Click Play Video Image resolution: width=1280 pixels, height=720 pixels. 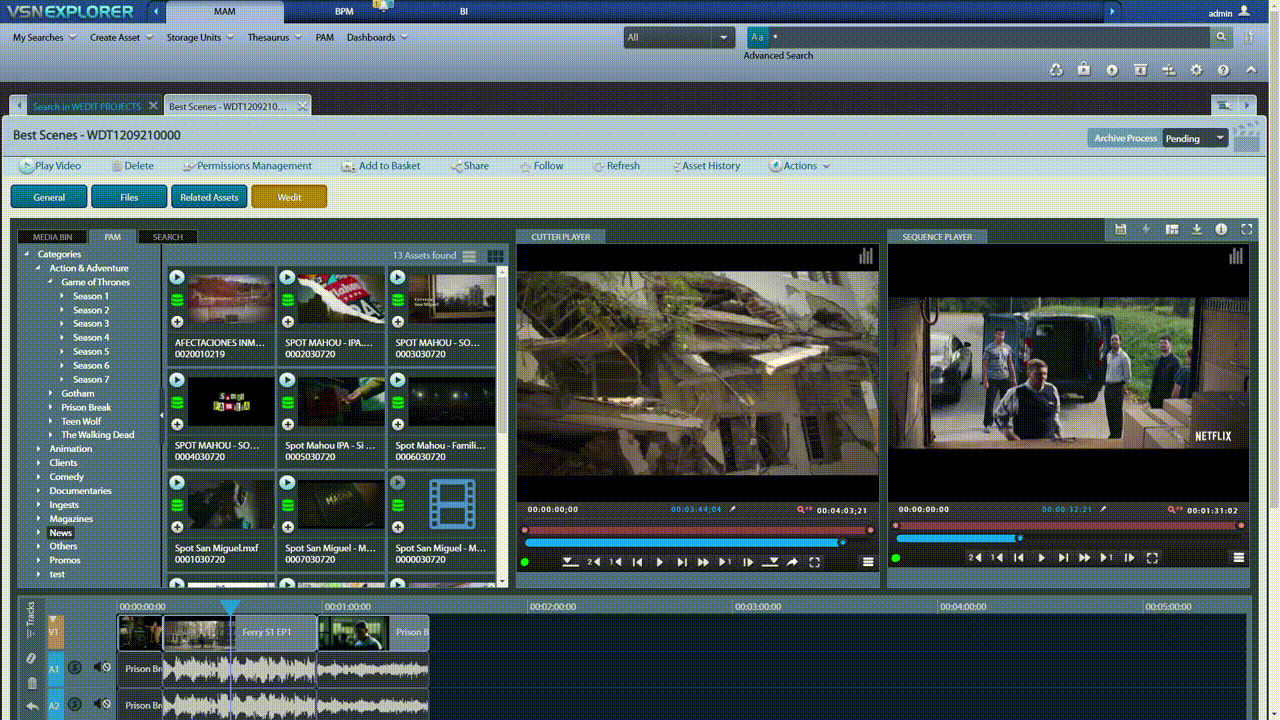(x=50, y=166)
